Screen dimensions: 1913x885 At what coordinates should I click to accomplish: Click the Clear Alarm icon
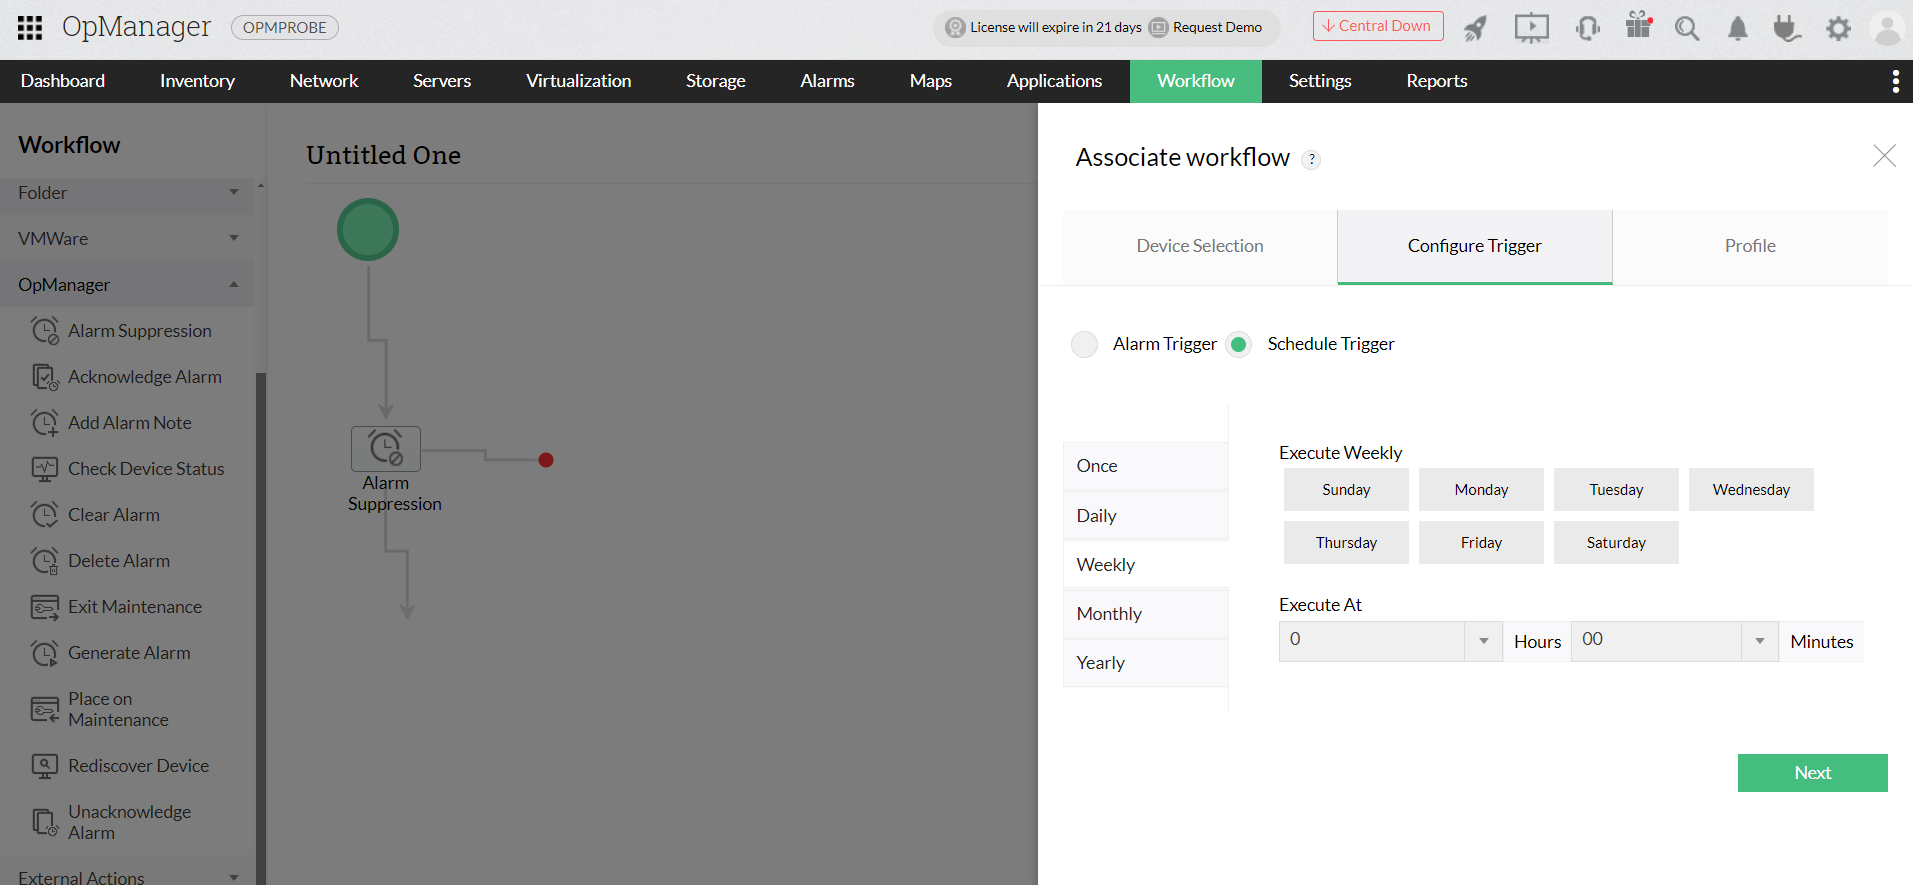click(45, 515)
